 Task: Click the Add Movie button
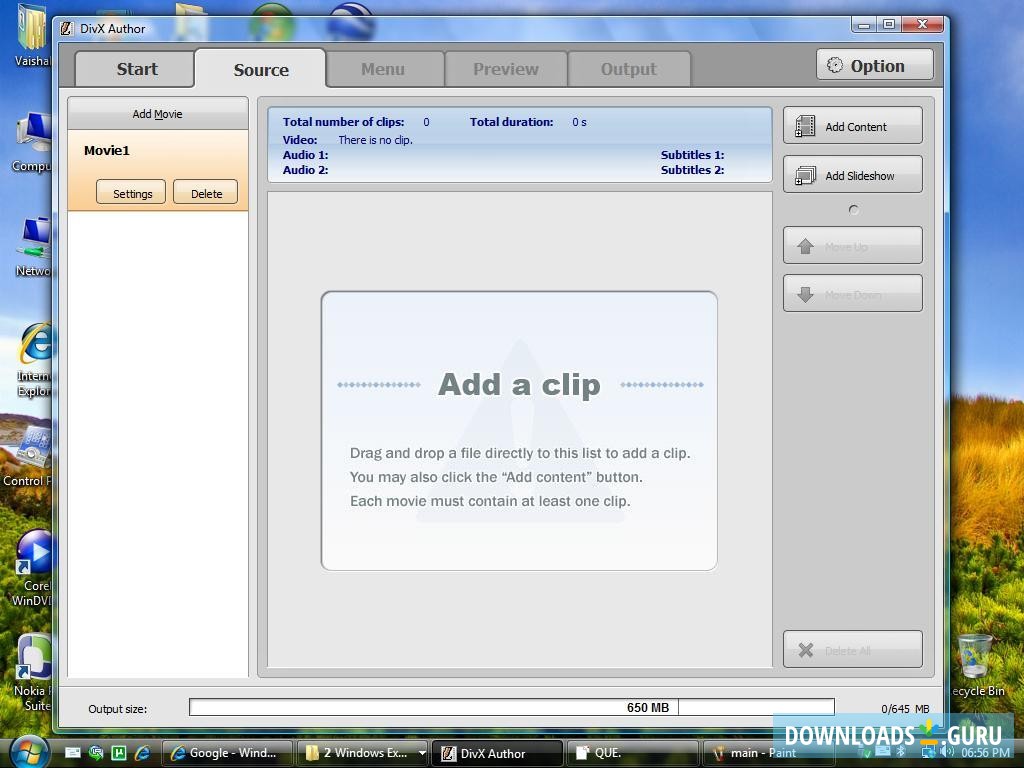(157, 114)
